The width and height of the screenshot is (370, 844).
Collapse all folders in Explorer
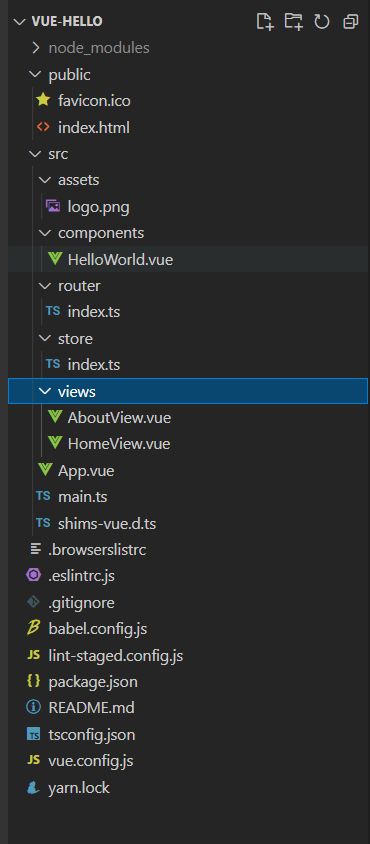[x=351, y=22]
